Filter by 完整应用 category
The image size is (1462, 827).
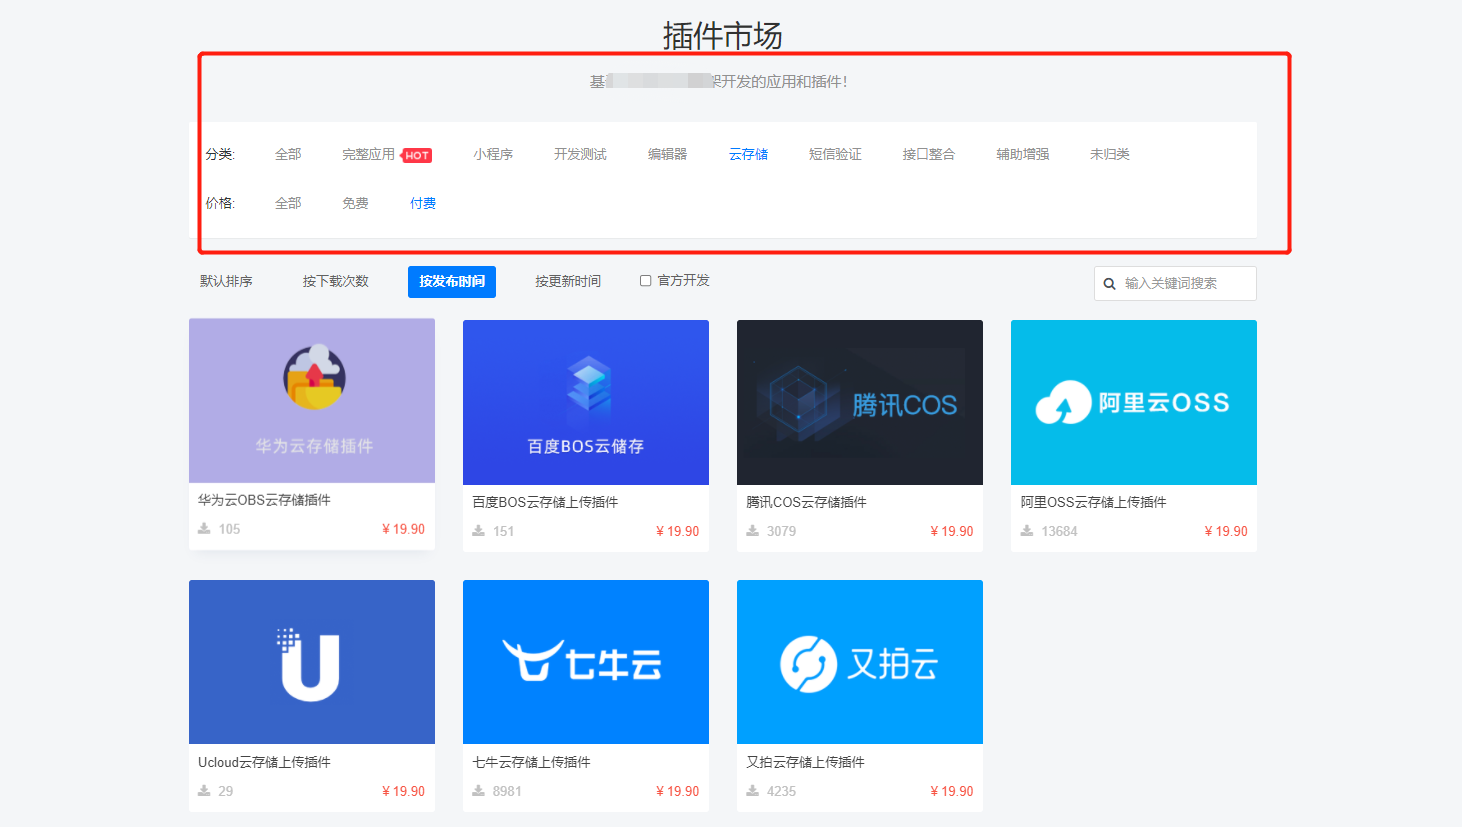tap(368, 154)
